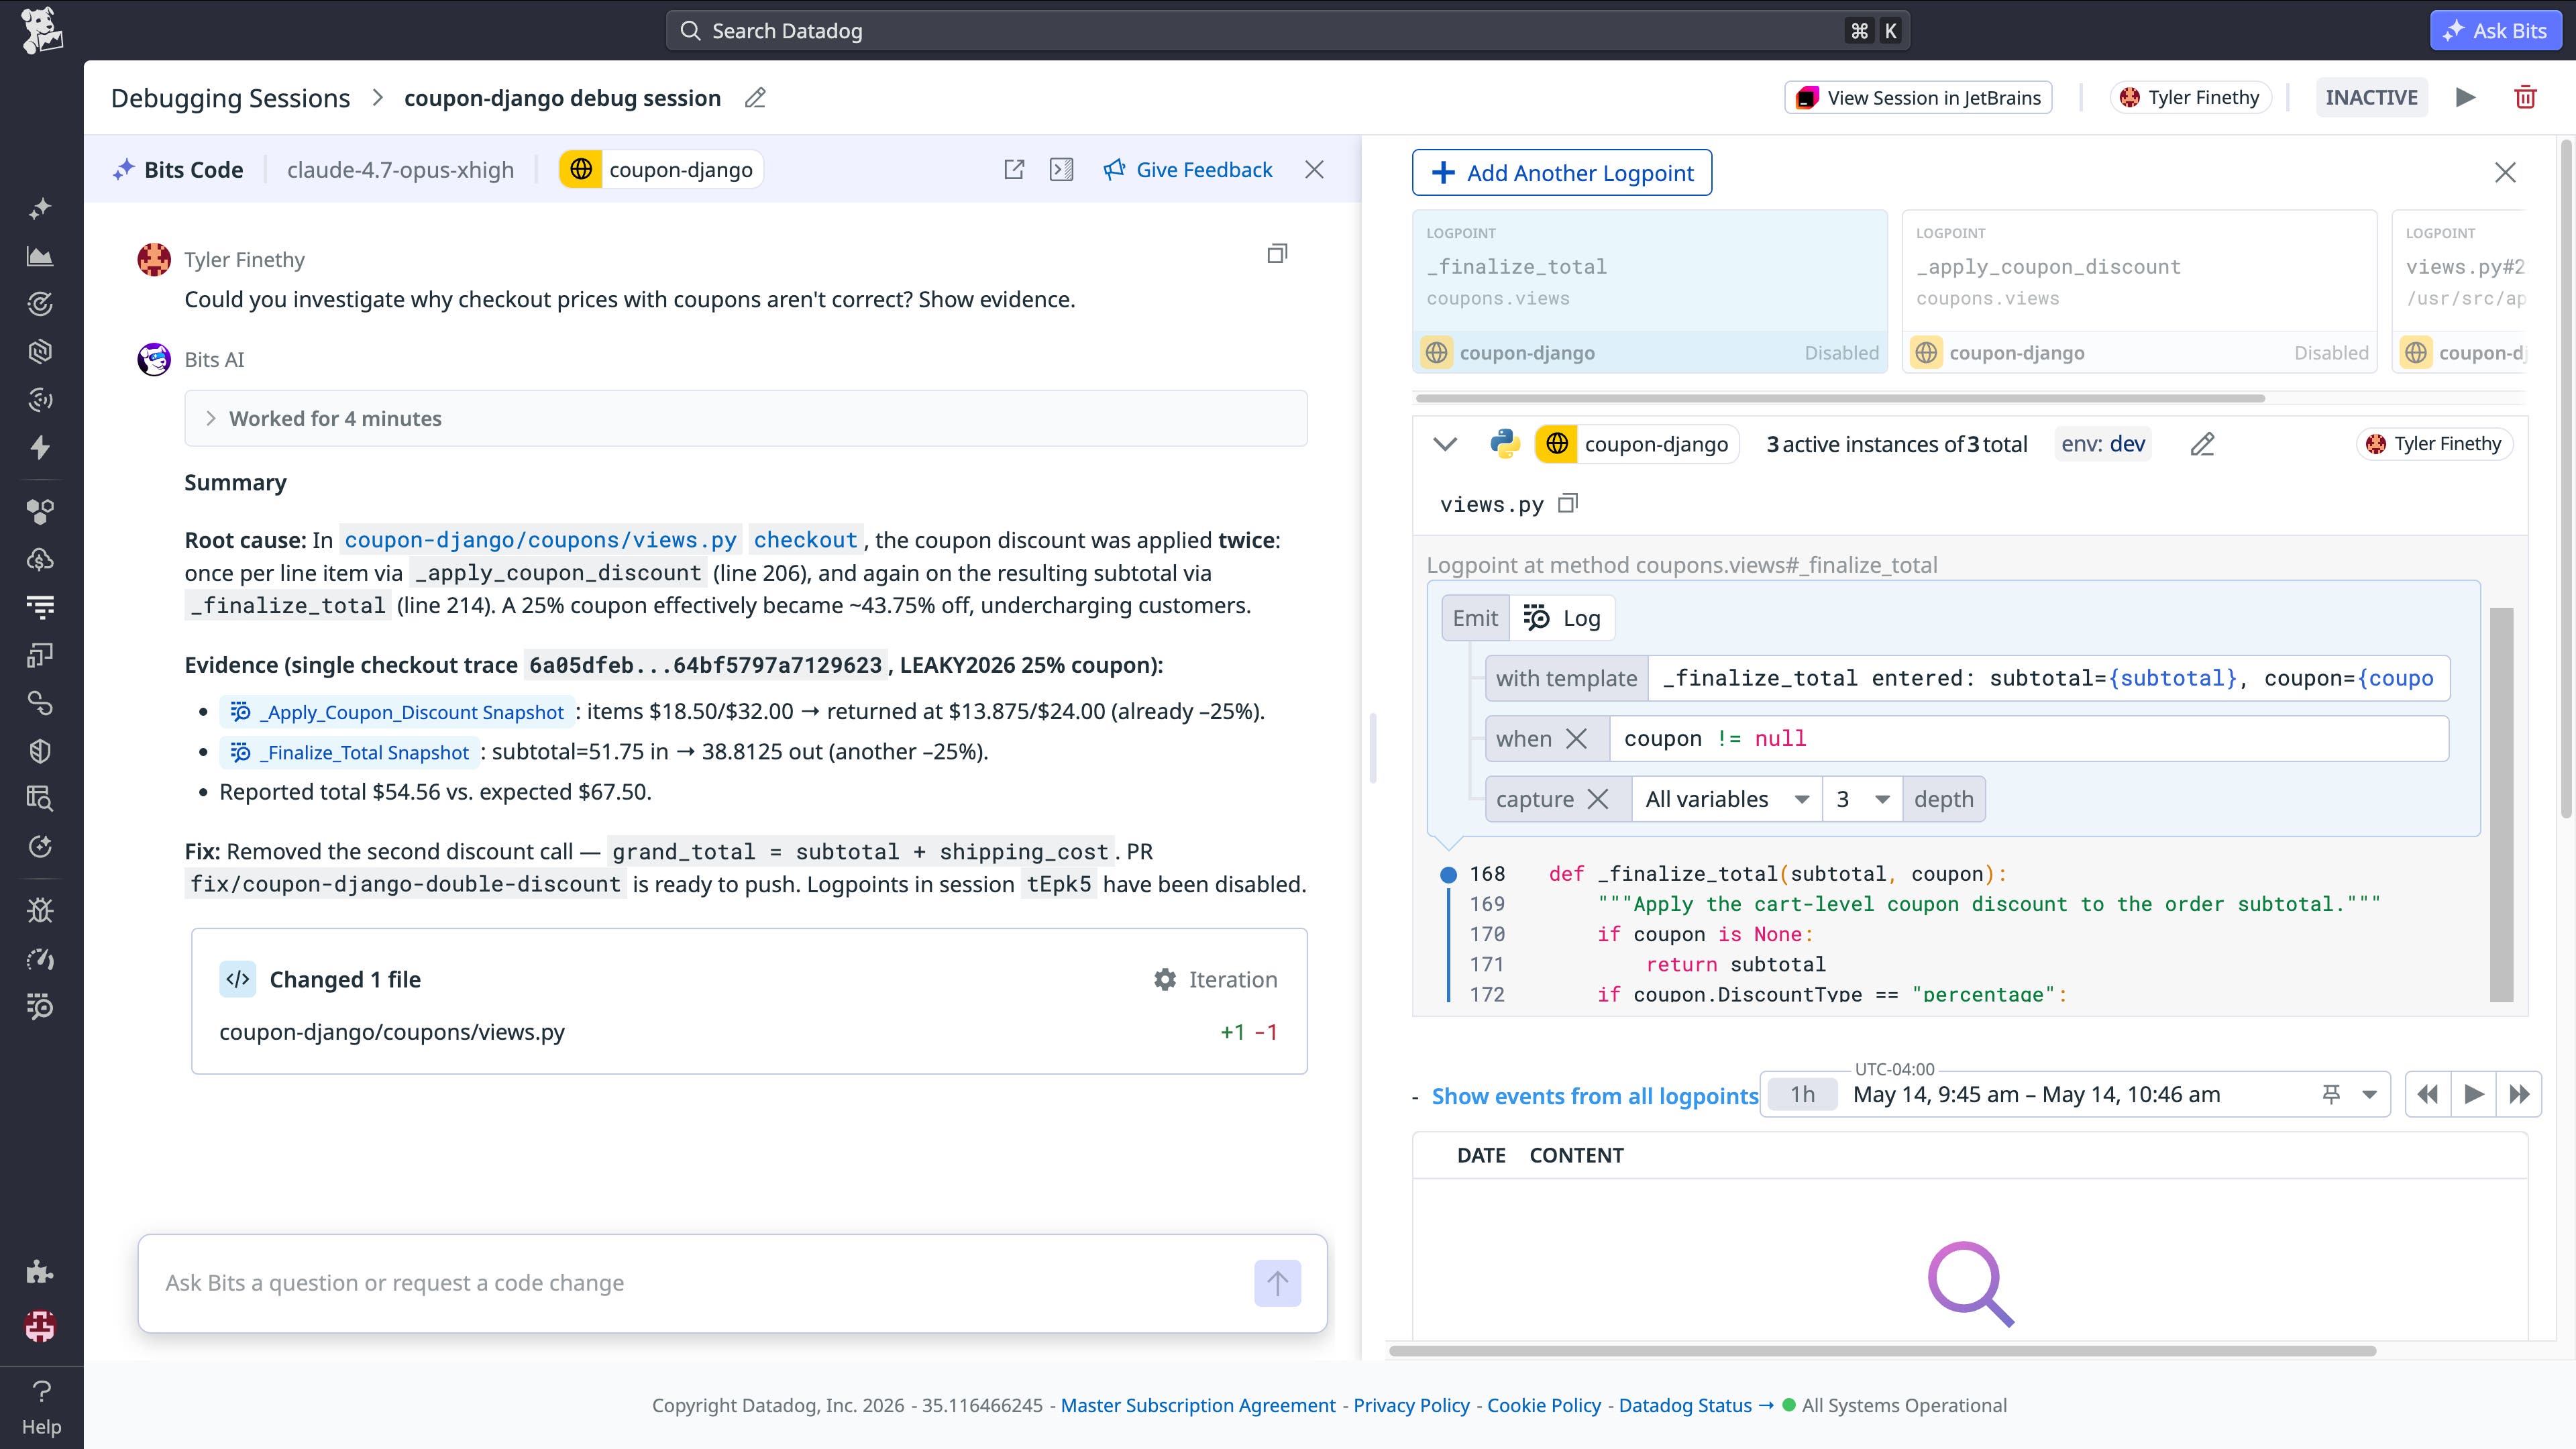
Task: Open coupon-django/coupons/views.py code link
Action: tap(540, 540)
